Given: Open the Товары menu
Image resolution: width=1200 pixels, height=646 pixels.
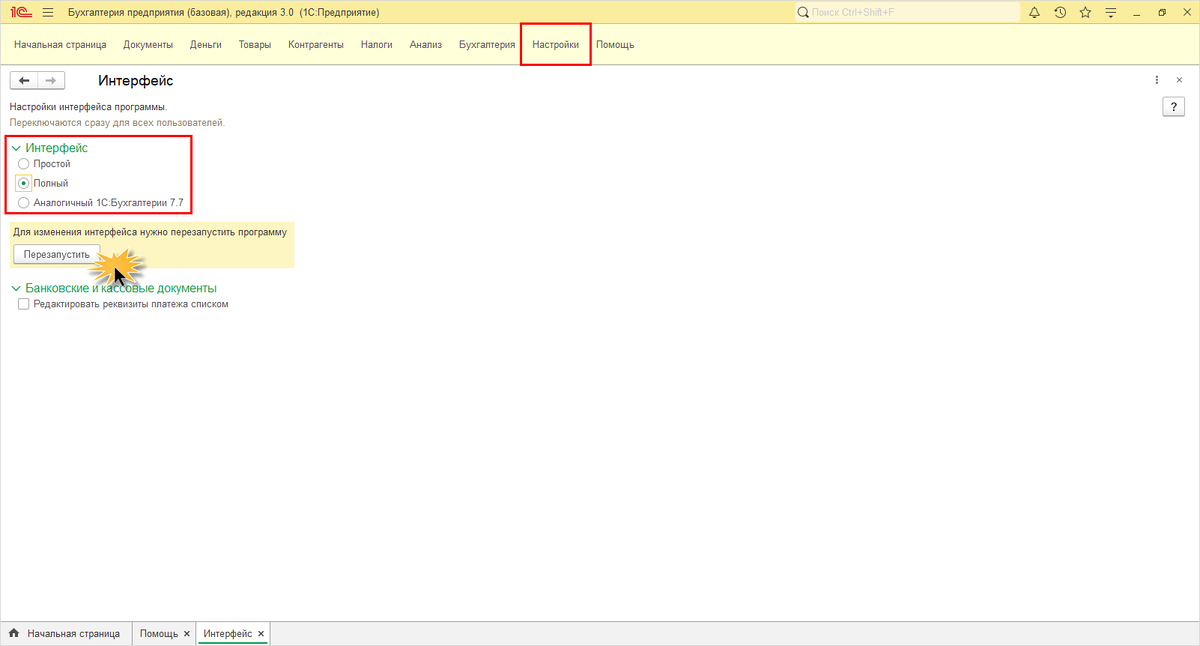Looking at the screenshot, I should pyautogui.click(x=255, y=45).
